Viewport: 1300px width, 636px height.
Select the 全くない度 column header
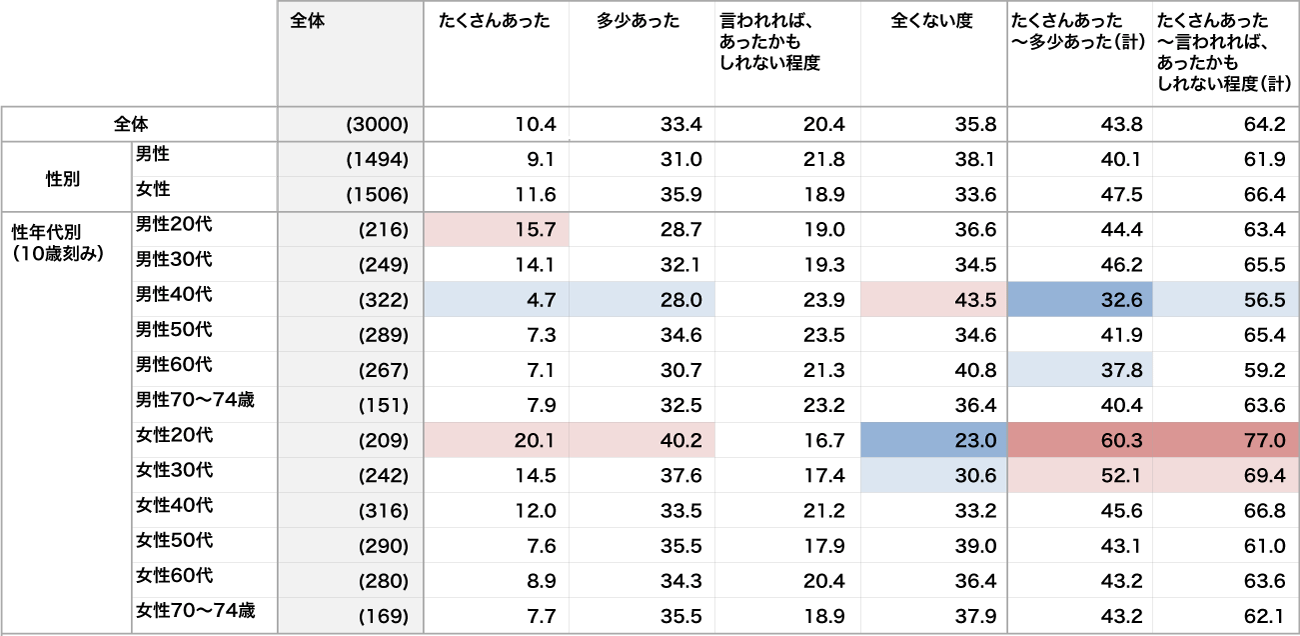coord(931,21)
